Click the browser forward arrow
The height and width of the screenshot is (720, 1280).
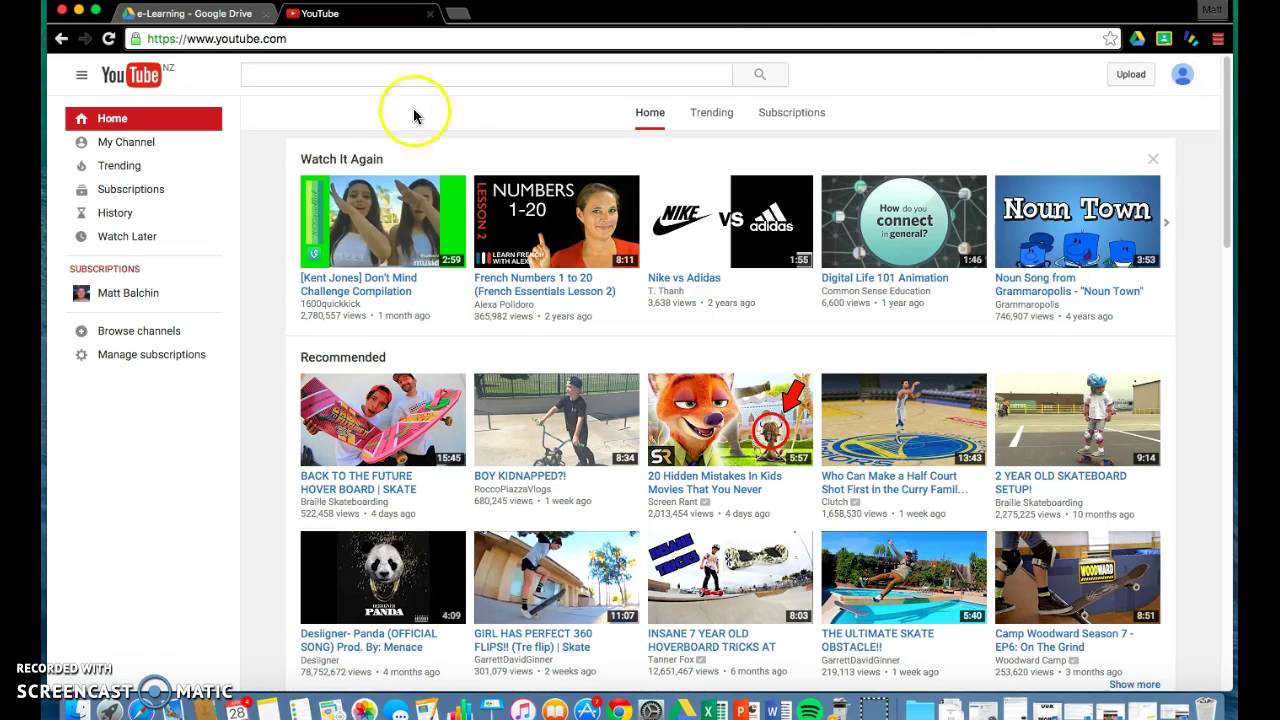point(85,39)
